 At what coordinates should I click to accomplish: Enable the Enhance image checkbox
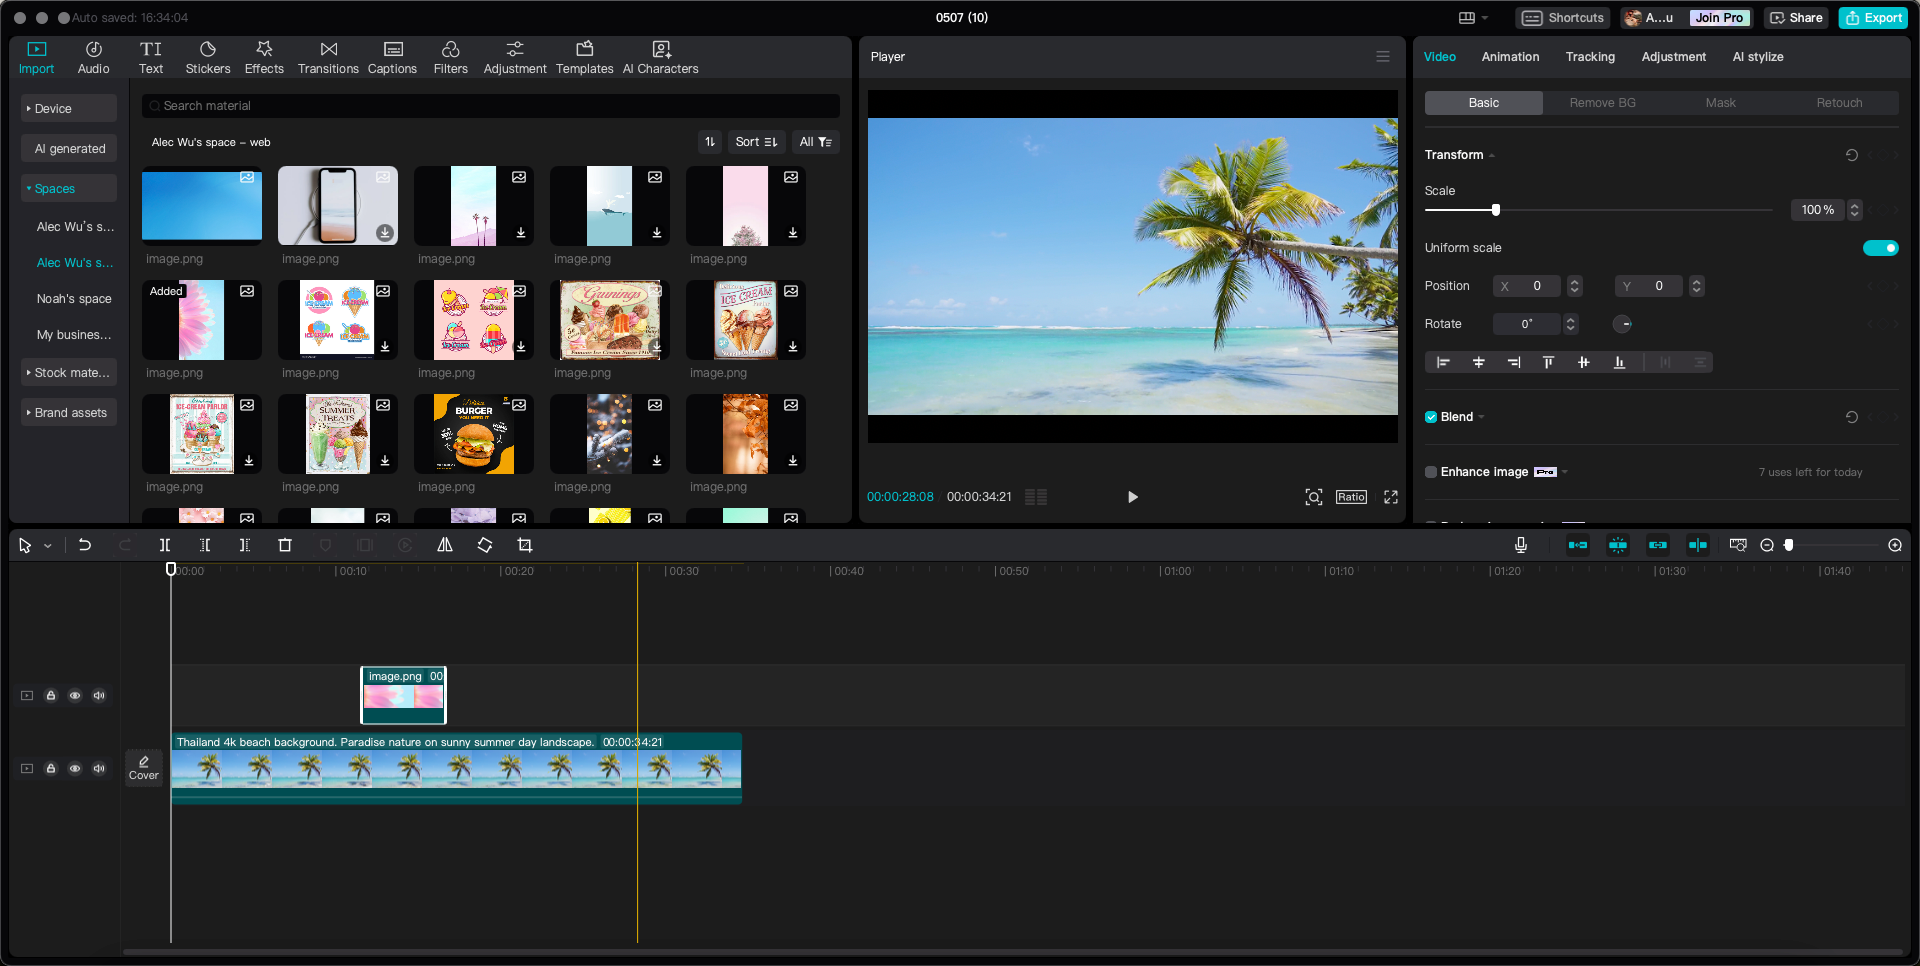1431,472
